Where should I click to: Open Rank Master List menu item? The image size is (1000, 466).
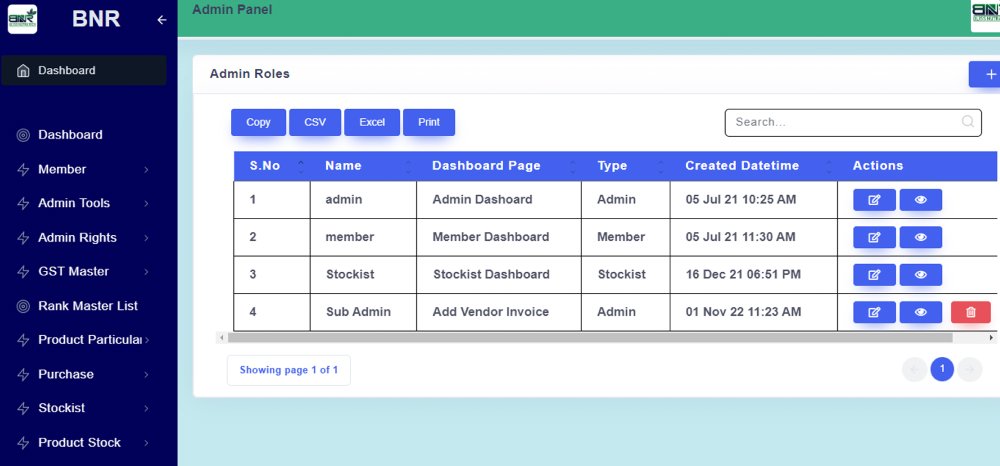pos(88,306)
